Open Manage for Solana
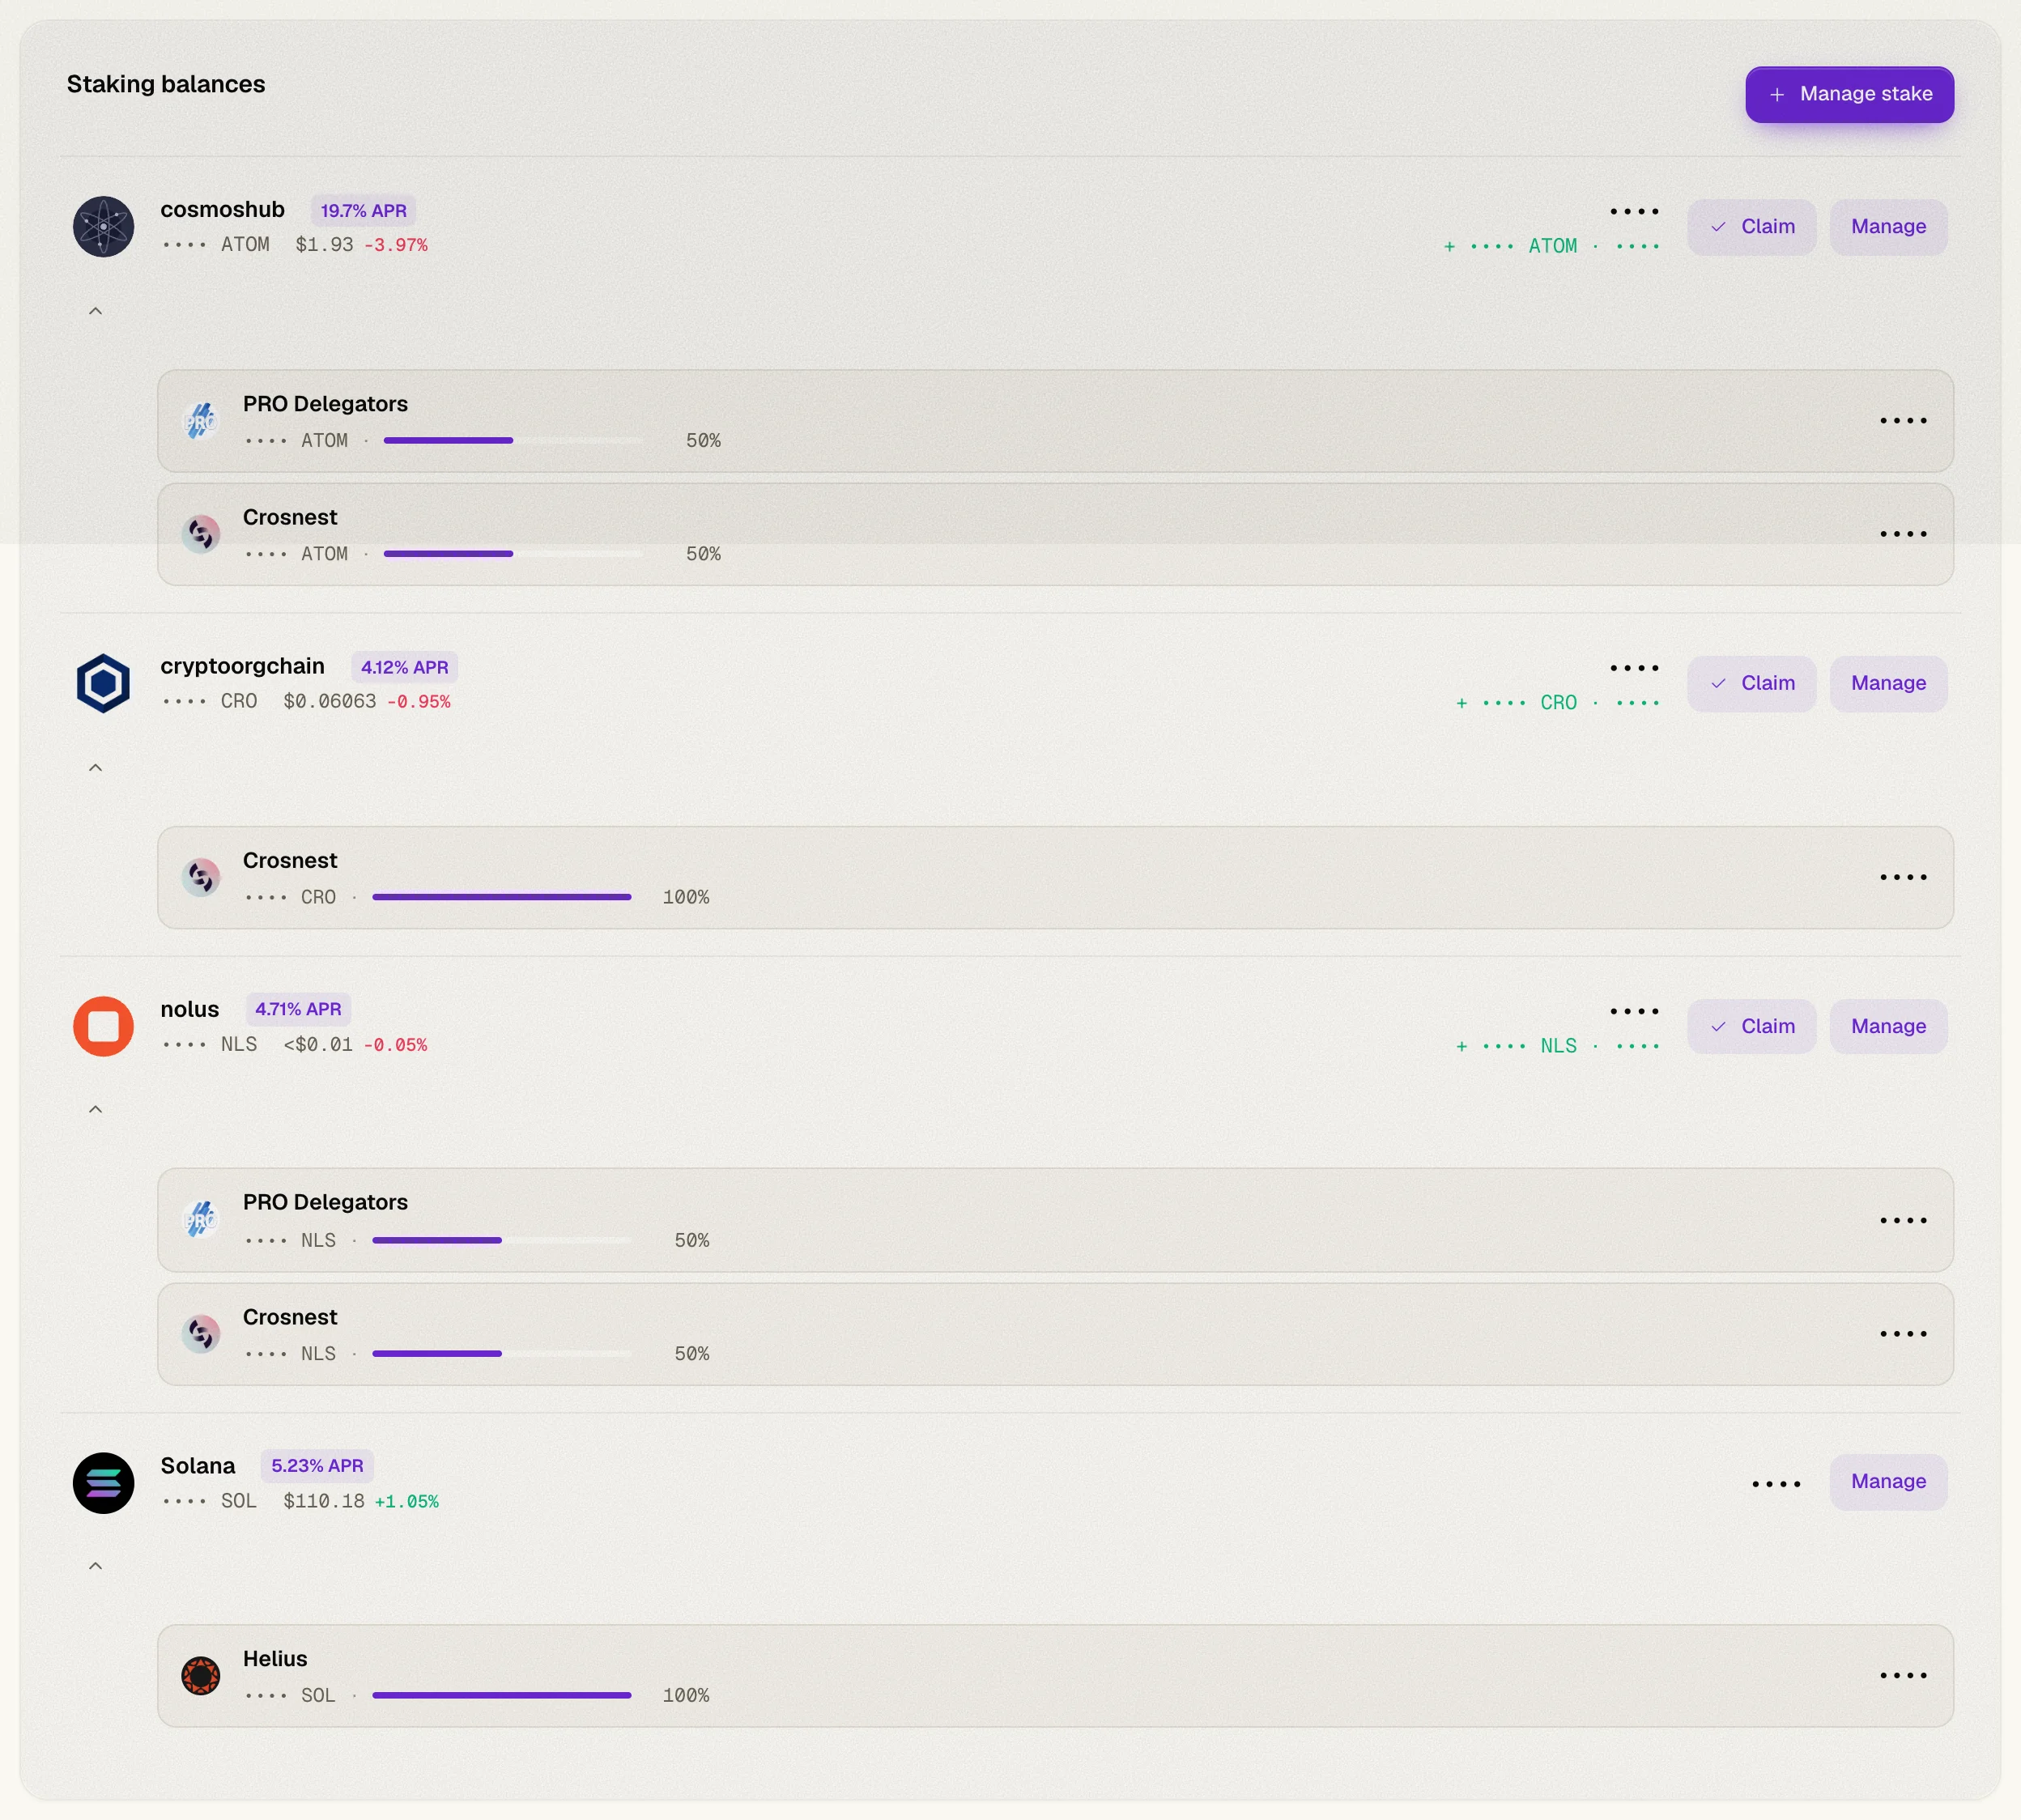This screenshot has height=1820, width=2021. 1888,1481
